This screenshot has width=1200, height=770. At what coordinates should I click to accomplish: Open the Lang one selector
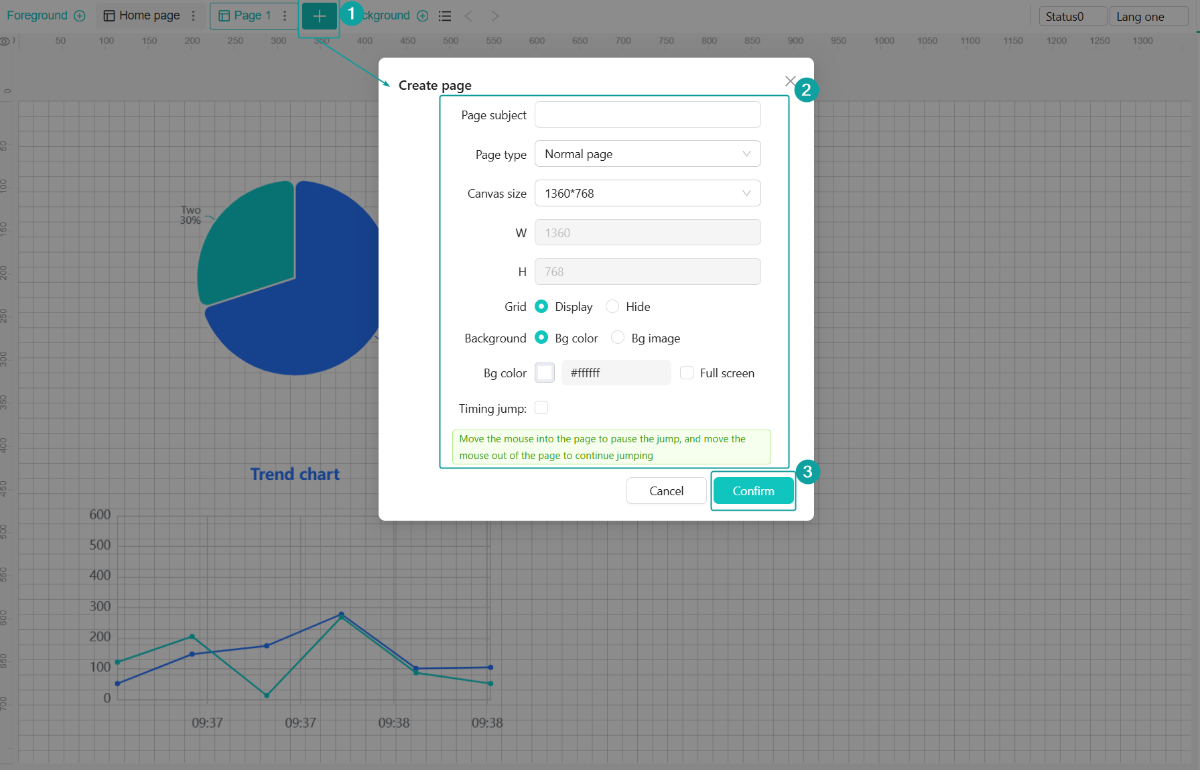point(1147,17)
